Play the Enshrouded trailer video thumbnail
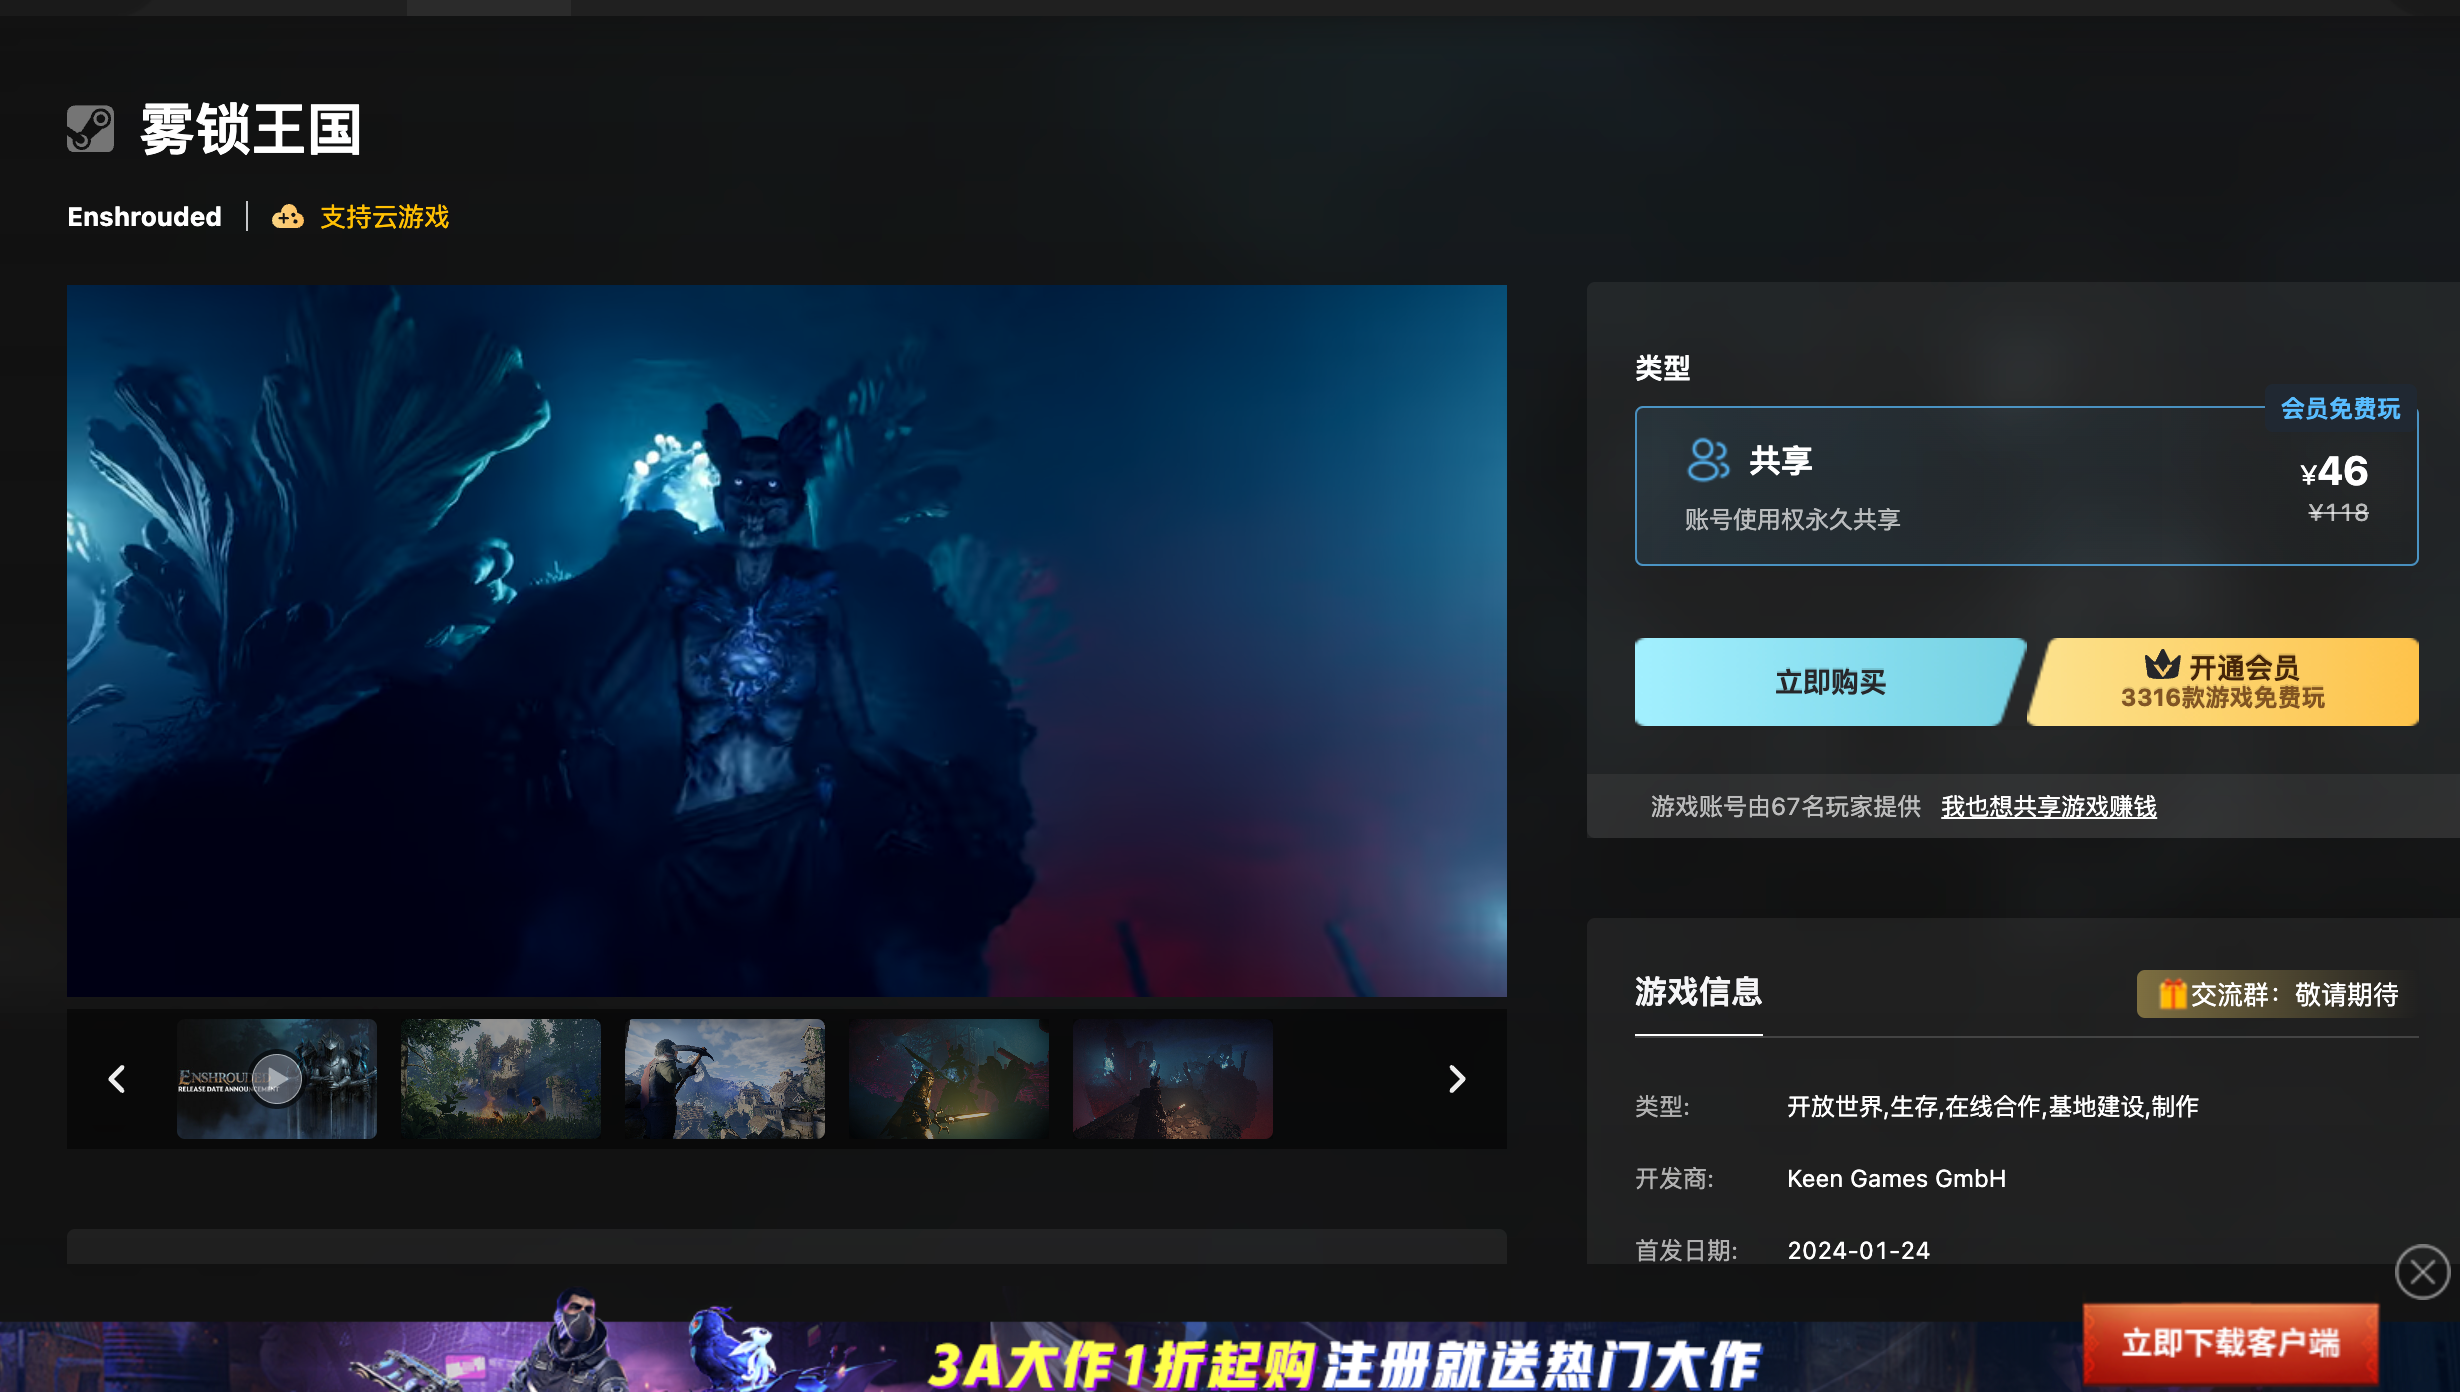2460x1392 pixels. [277, 1078]
